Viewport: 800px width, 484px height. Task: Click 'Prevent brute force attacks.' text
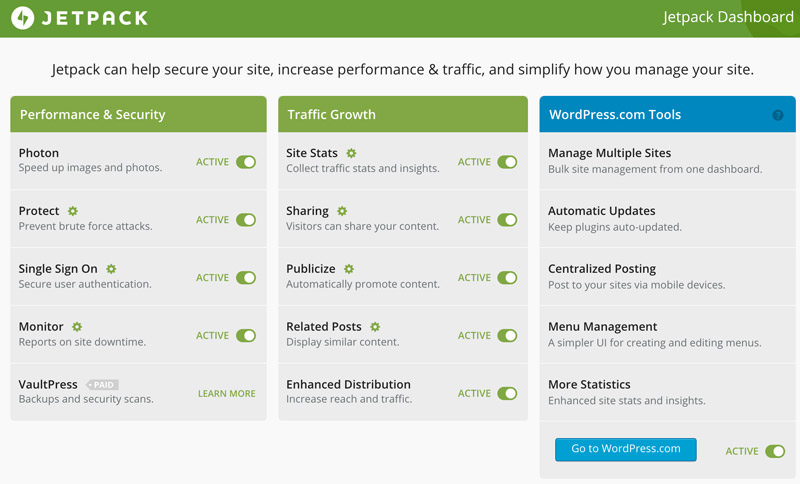[86, 226]
